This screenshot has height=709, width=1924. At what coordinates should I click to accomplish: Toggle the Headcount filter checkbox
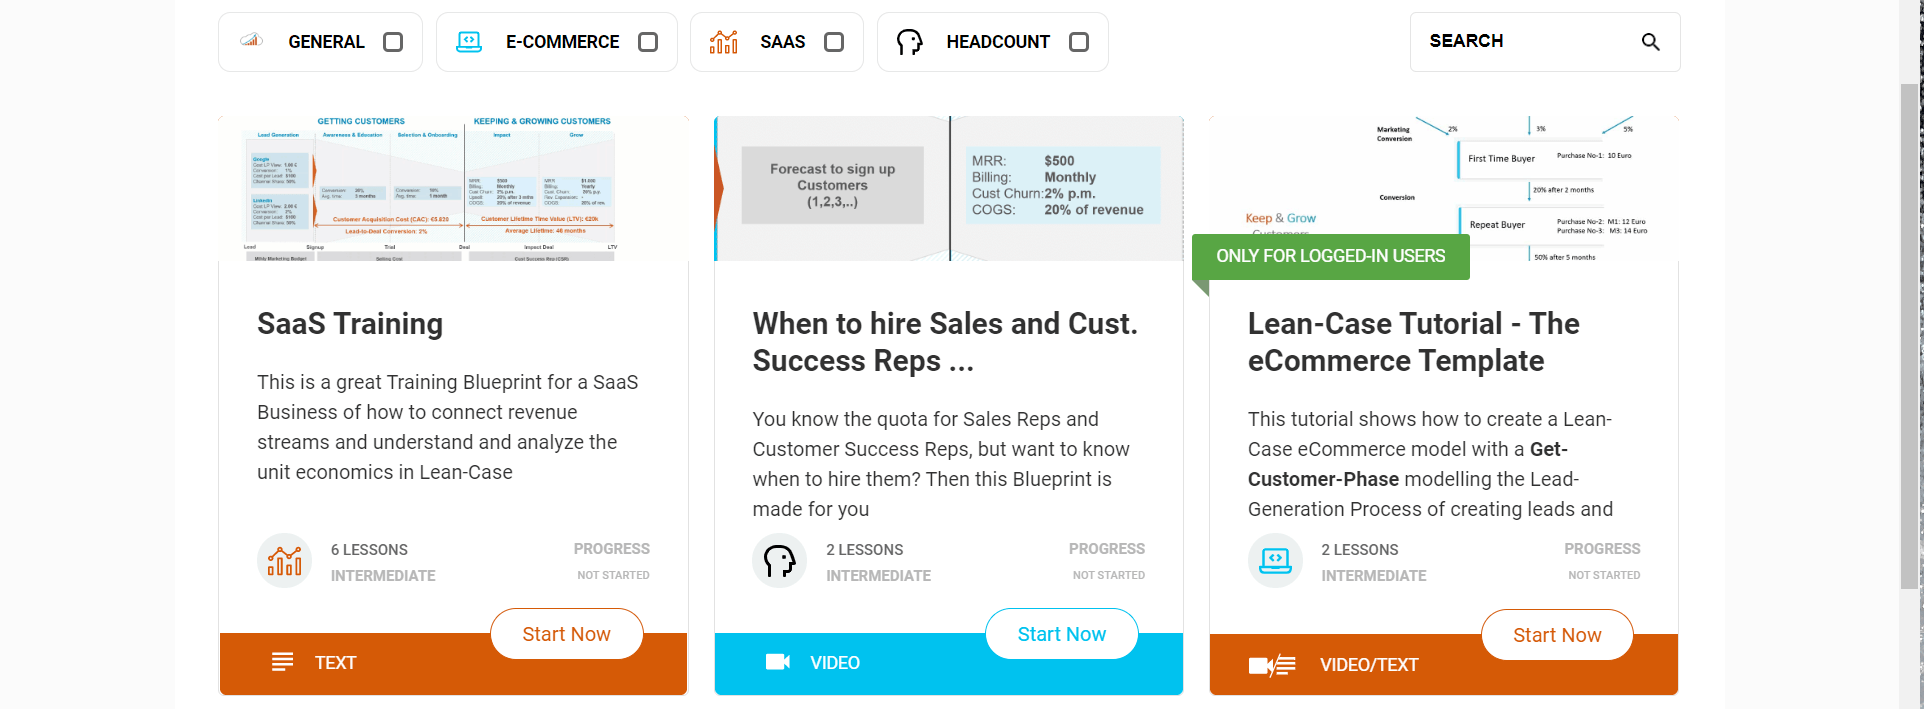(1079, 42)
